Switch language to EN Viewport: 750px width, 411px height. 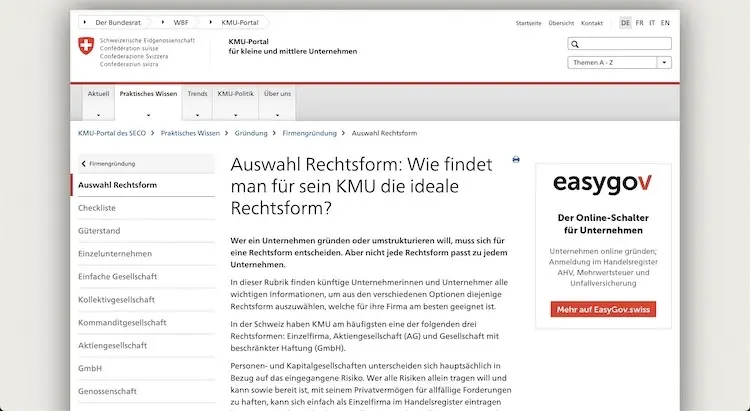[x=665, y=23]
